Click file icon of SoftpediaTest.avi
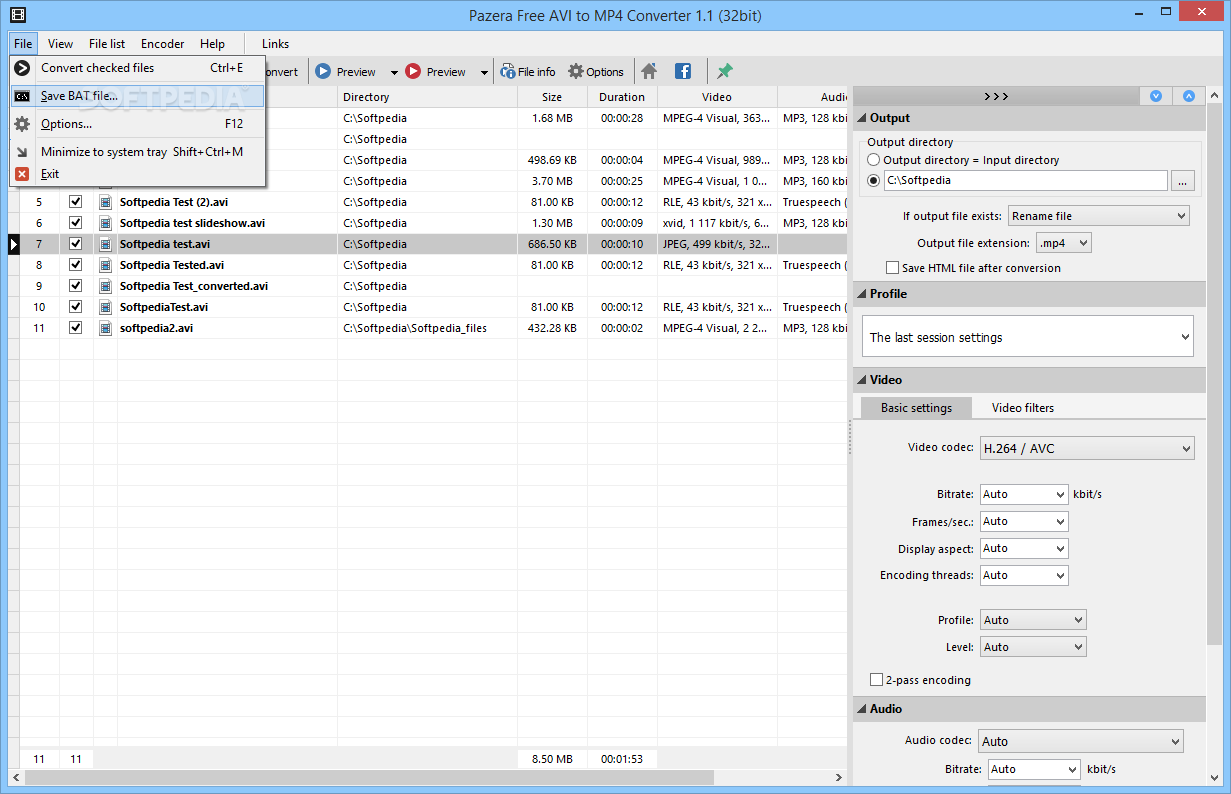The width and height of the screenshot is (1231, 794). tap(105, 307)
